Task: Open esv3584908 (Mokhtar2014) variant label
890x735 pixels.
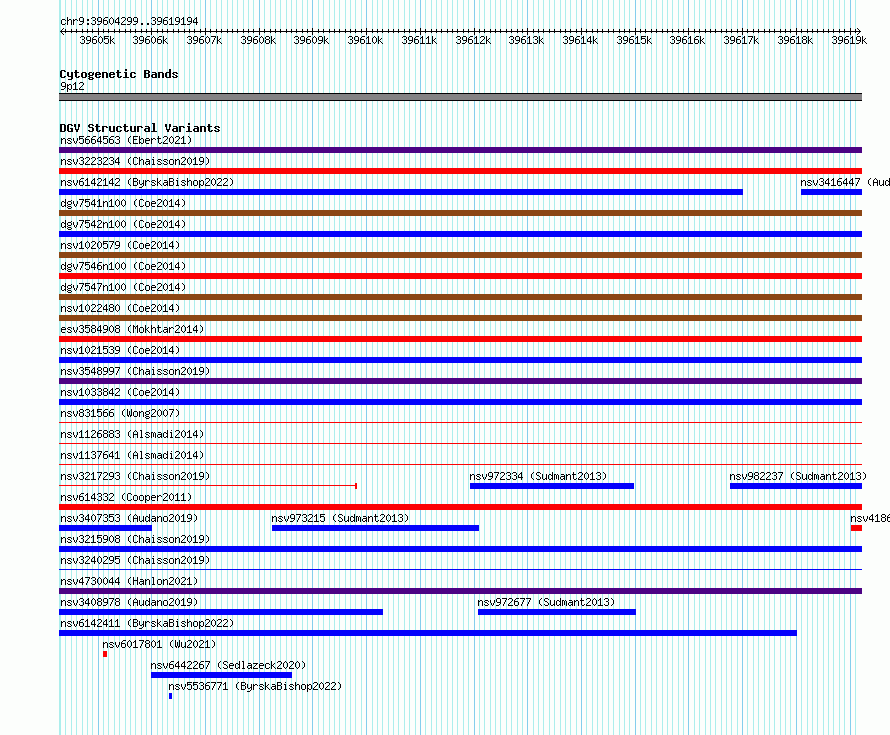Action: (x=132, y=329)
